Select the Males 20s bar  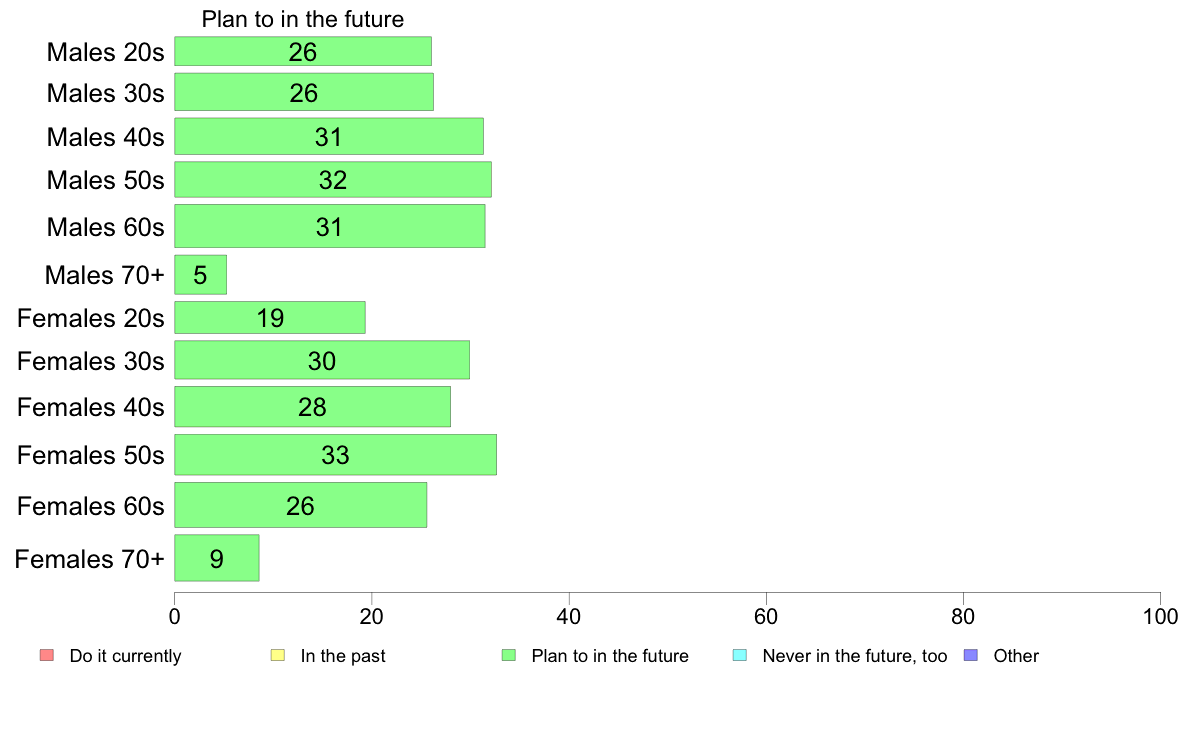pyautogui.click(x=303, y=52)
